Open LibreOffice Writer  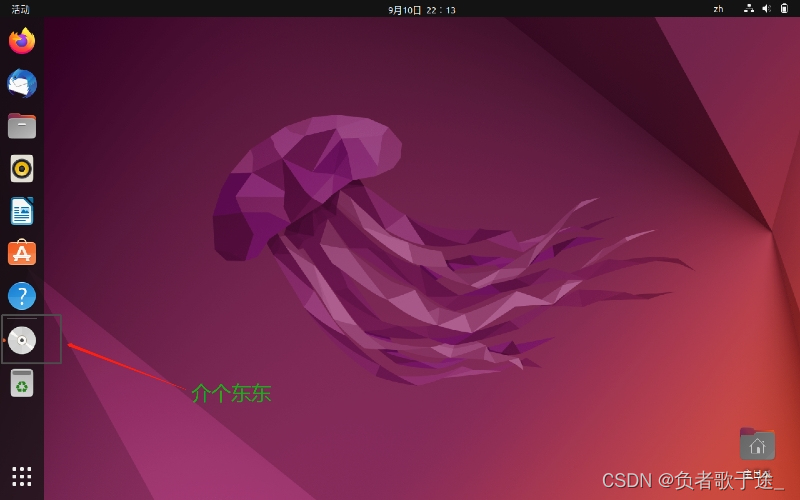coord(22,211)
